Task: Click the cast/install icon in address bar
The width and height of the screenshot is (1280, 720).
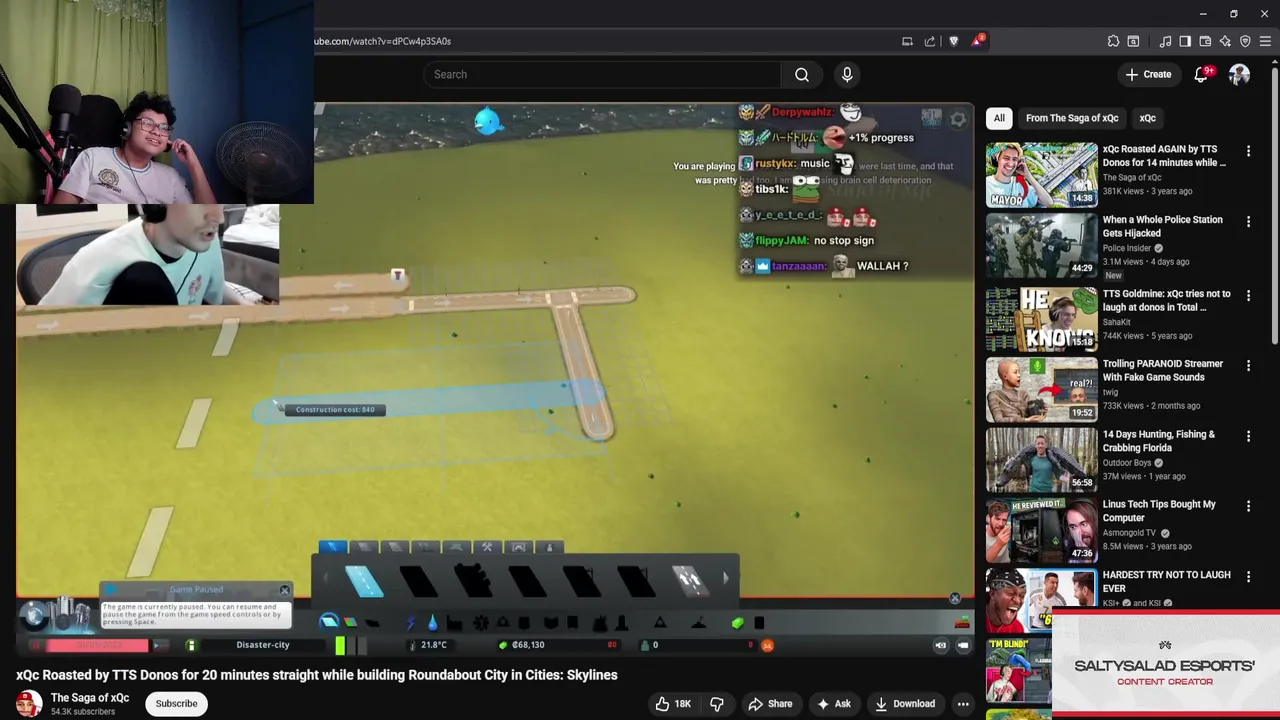Action: pyautogui.click(x=907, y=41)
